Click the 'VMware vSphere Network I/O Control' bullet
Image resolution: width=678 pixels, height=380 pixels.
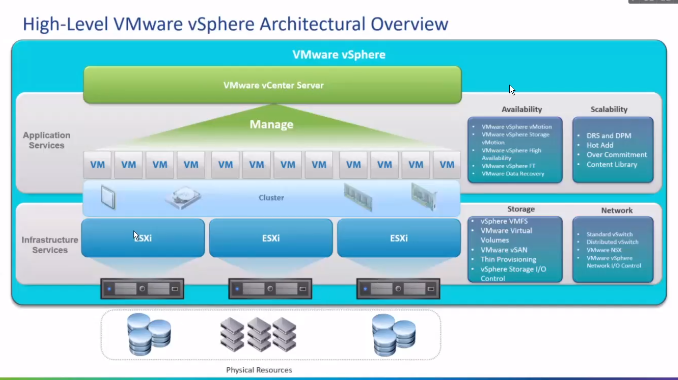(614, 262)
